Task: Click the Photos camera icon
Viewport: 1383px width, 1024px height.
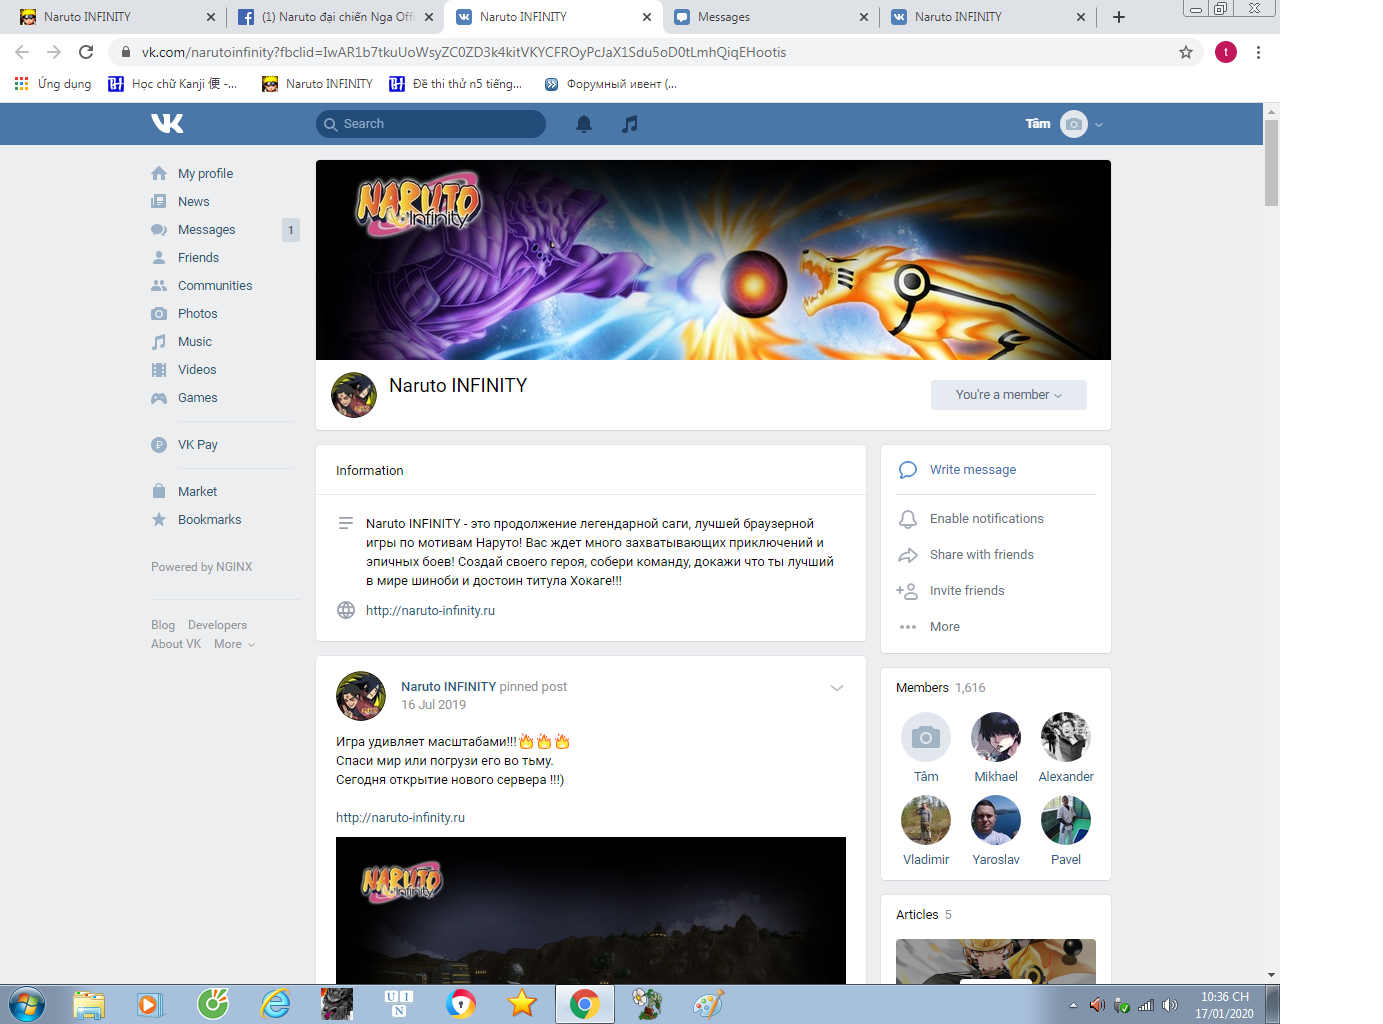Action: click(159, 313)
